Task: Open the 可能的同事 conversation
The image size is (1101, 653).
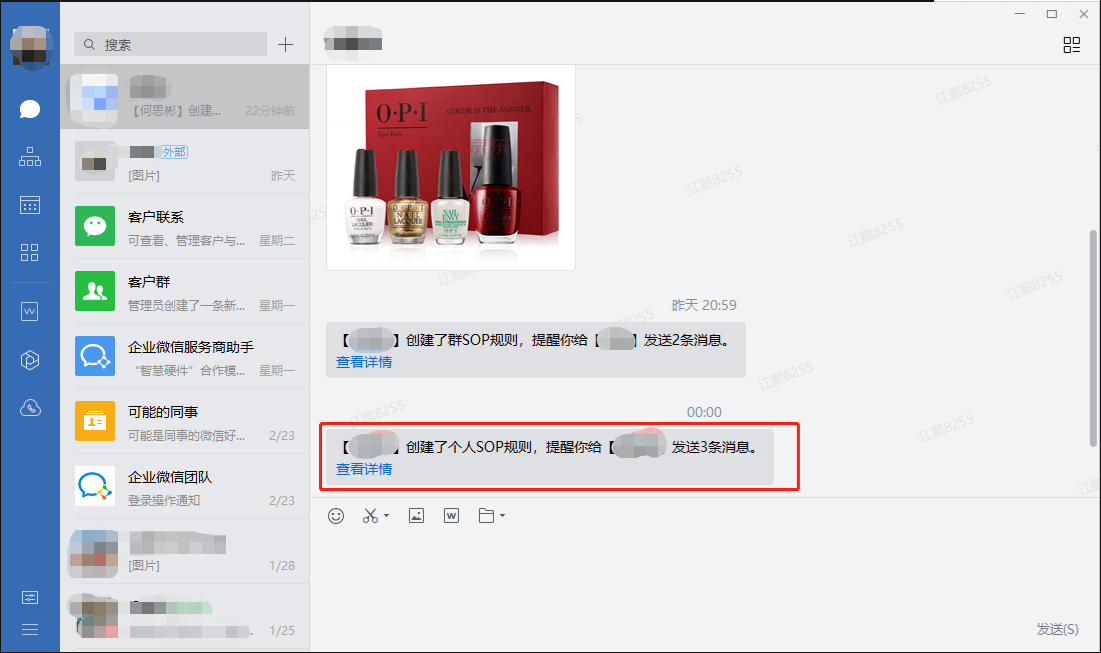Action: (x=185, y=421)
